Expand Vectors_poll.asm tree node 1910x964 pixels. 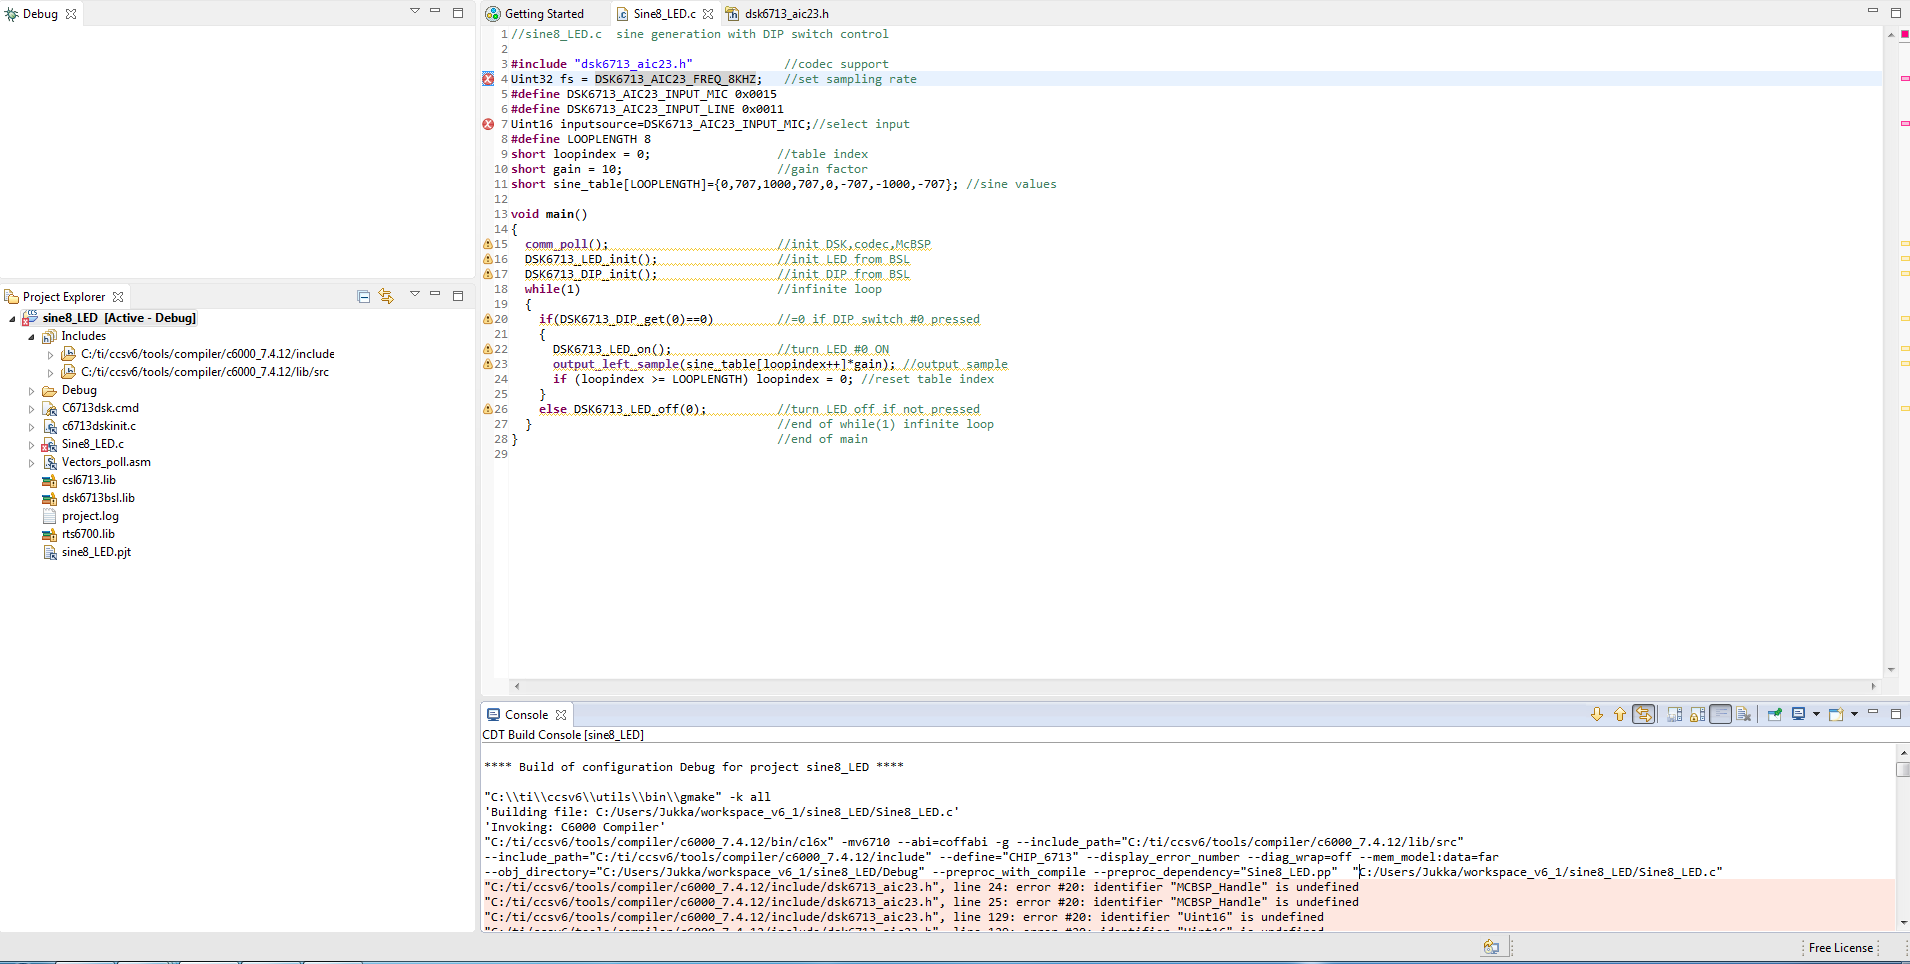pyautogui.click(x=31, y=463)
